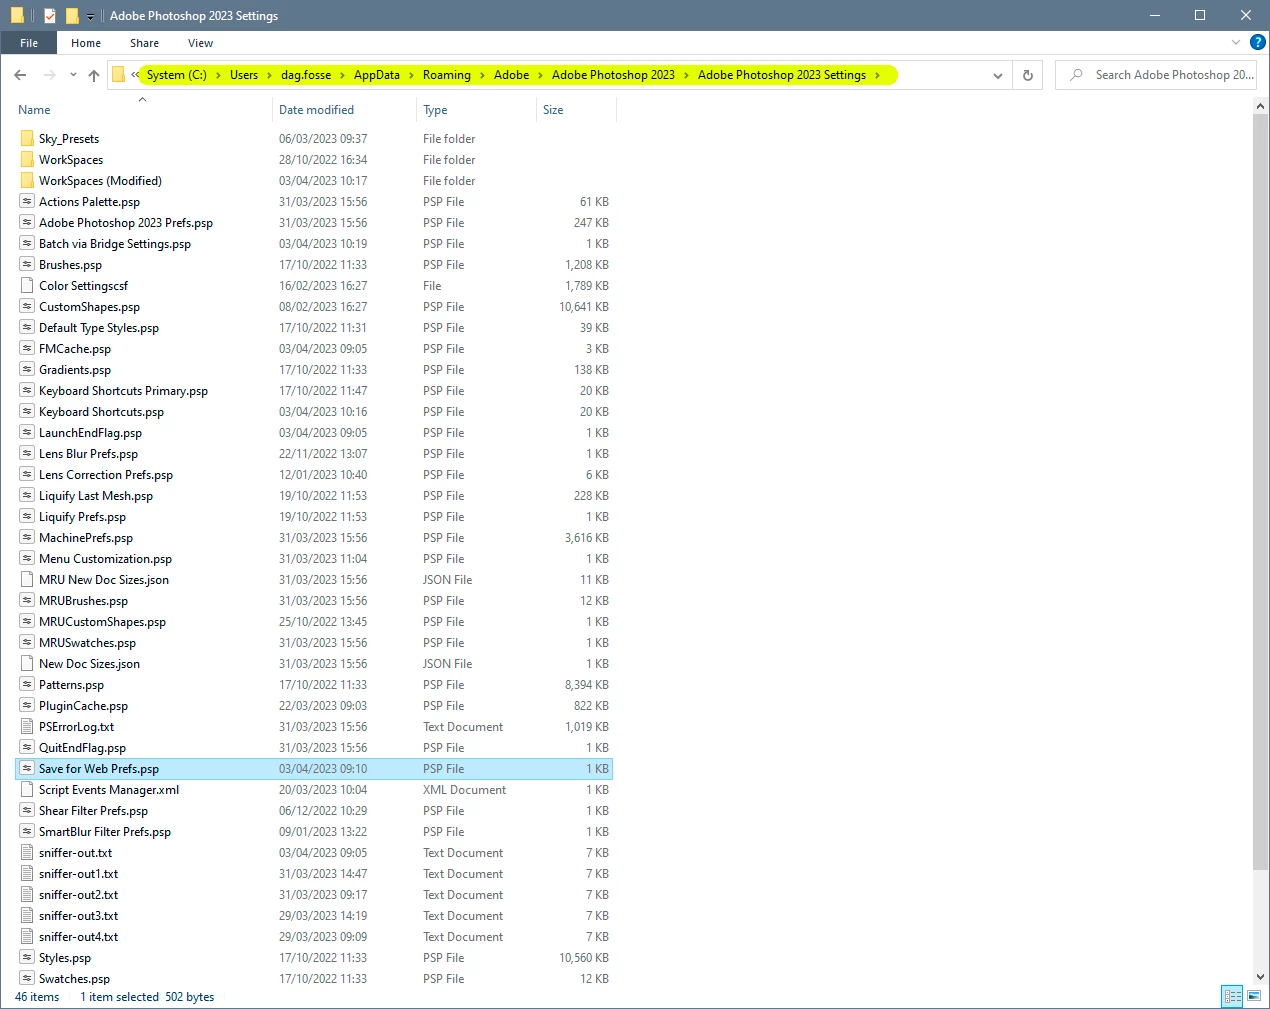Expand the address bar history dropdown

[998, 75]
